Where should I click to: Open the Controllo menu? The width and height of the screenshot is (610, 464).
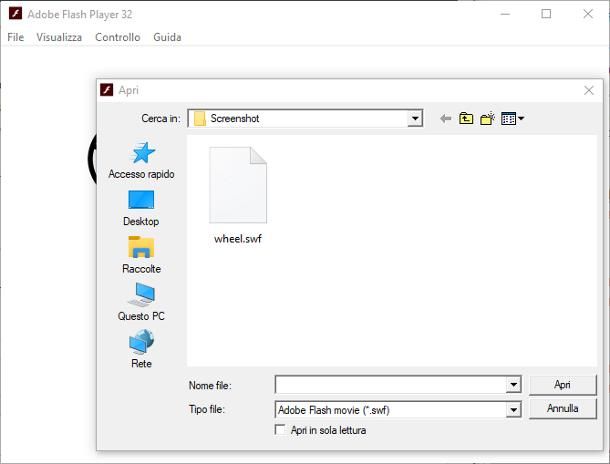pos(117,37)
